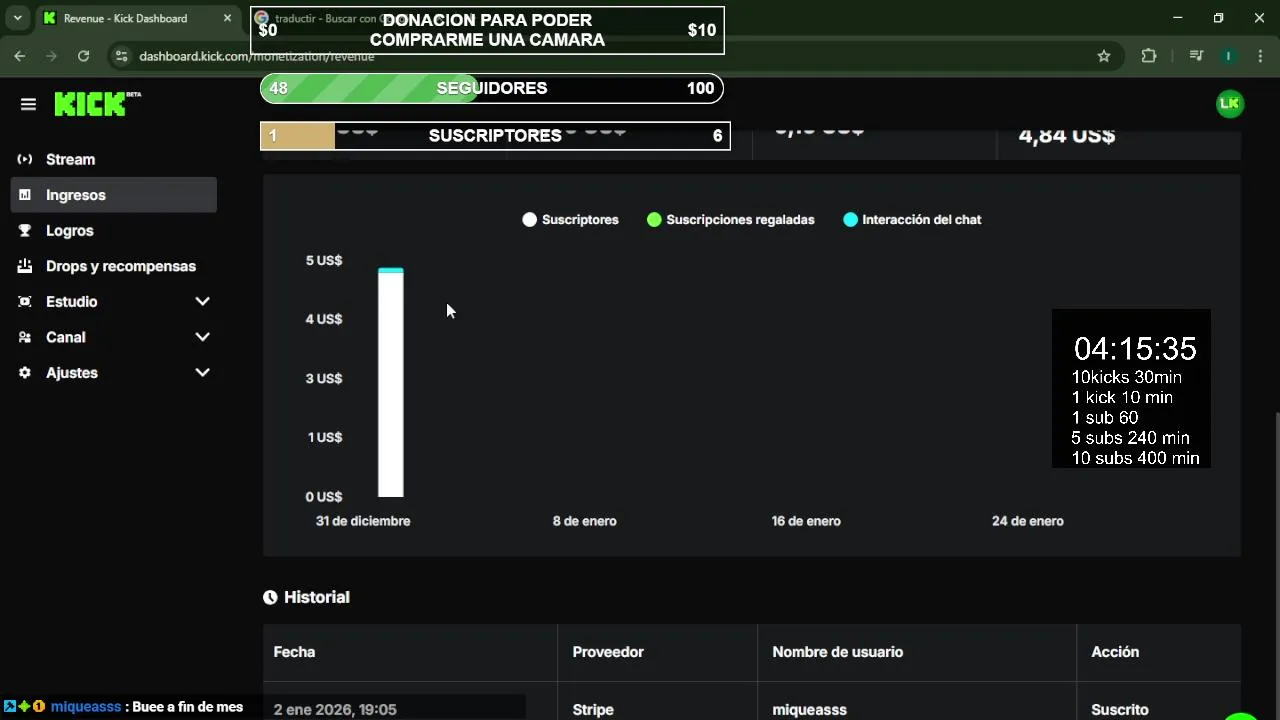Open Chrome profile icon
This screenshot has width=1280, height=720.
coord(1228,56)
